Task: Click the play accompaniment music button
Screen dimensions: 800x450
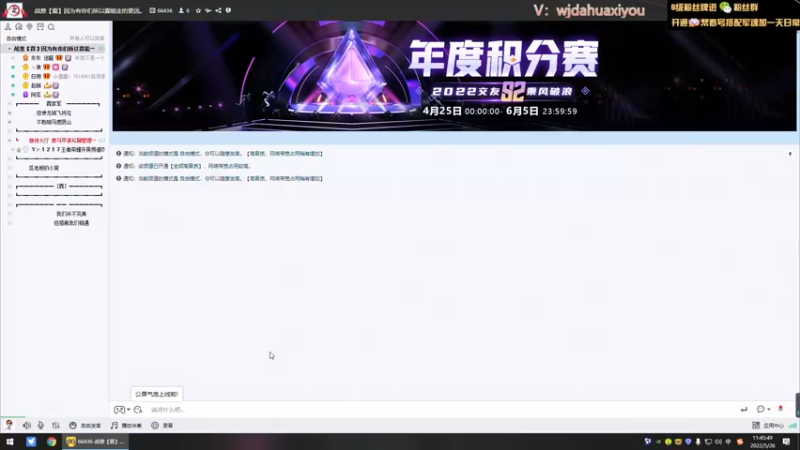Action: pos(126,426)
